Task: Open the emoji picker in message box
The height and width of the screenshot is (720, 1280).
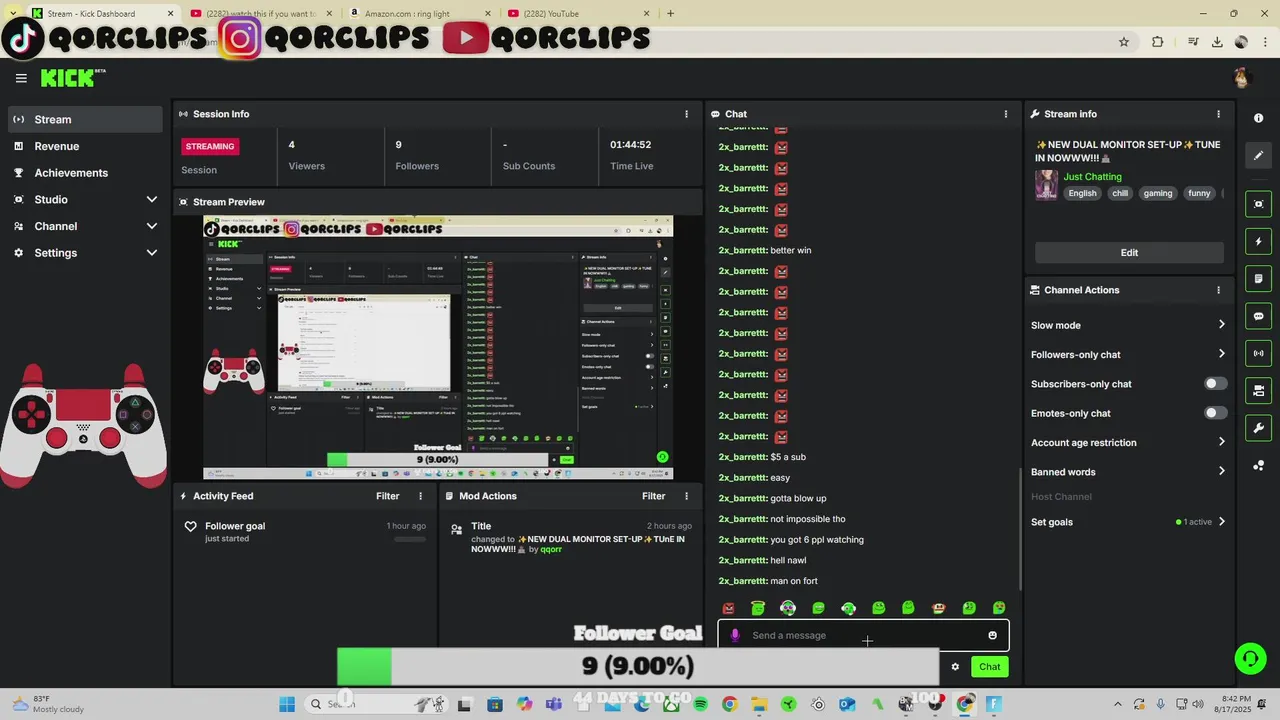Action: tap(992, 635)
